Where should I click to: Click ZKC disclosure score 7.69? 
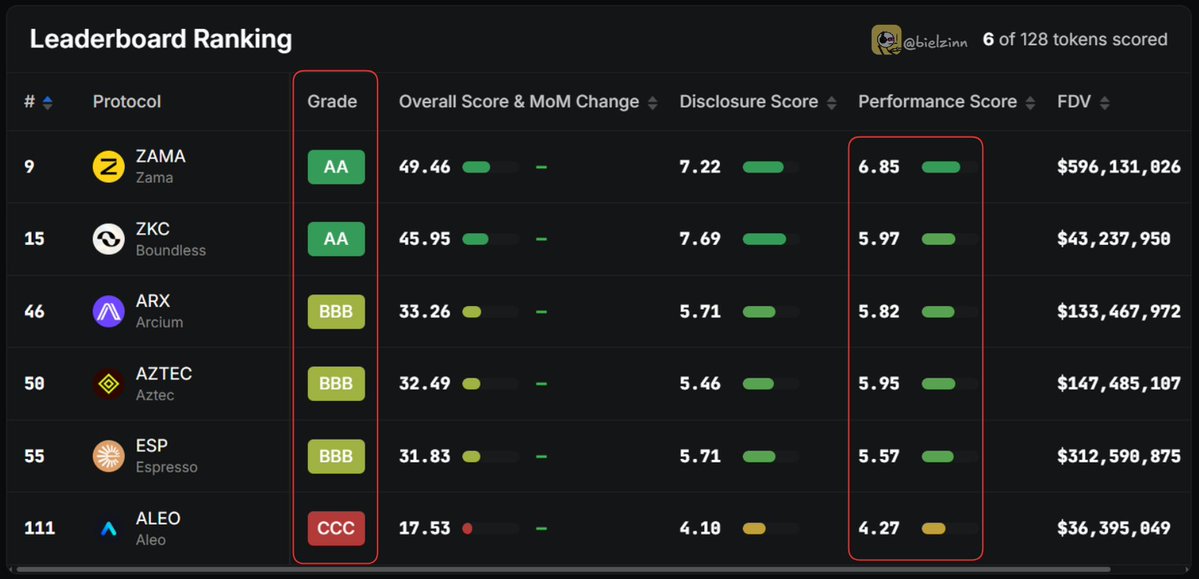[700, 239]
